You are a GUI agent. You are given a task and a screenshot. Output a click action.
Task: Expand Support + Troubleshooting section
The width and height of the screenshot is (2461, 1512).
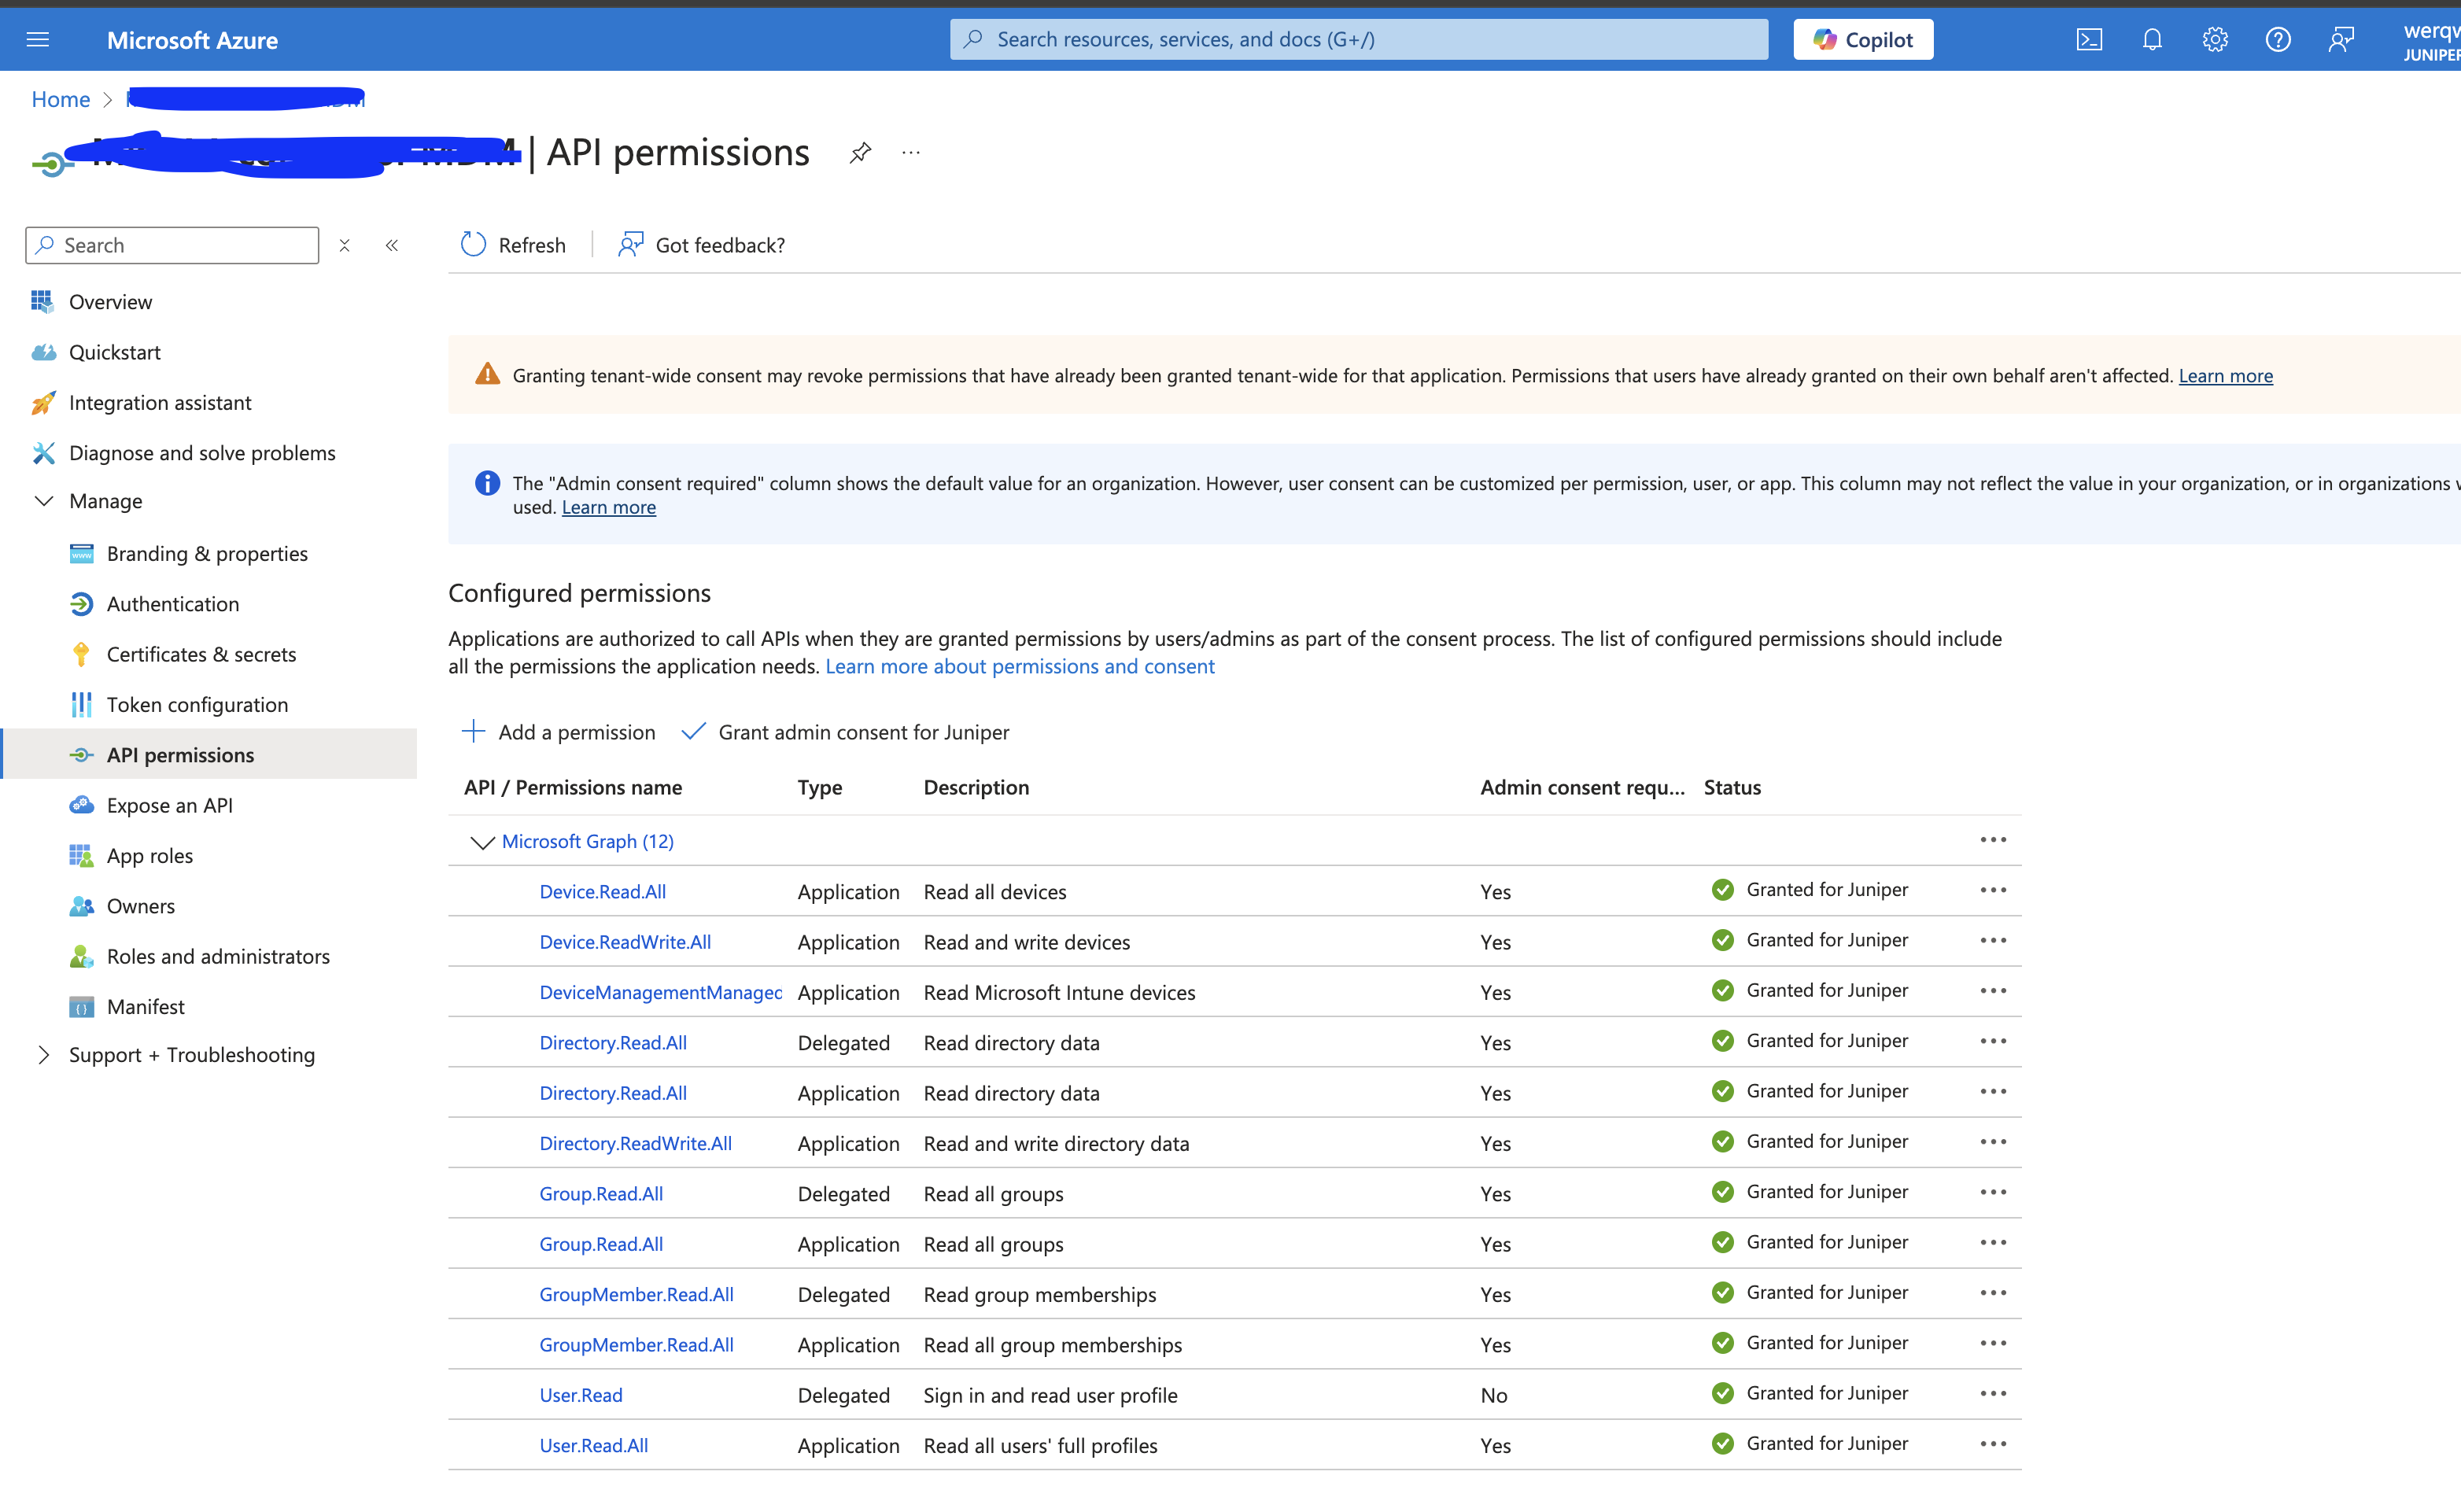pyautogui.click(x=44, y=1055)
